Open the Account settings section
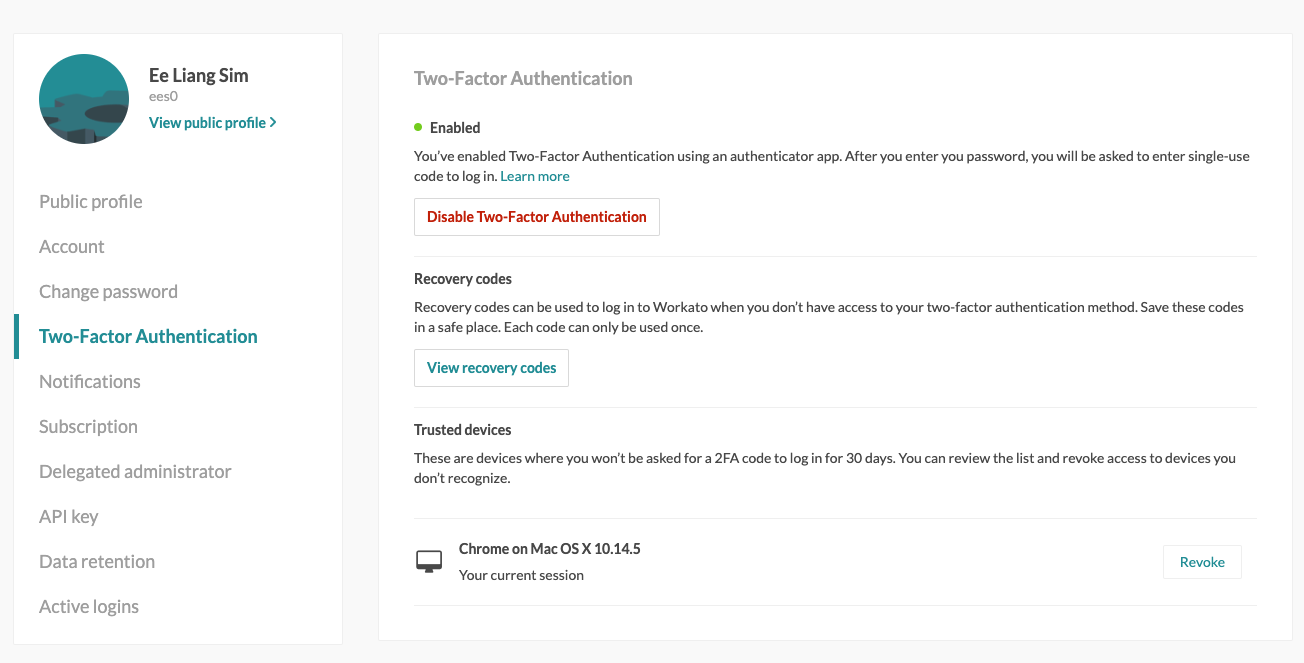This screenshot has width=1304, height=663. pos(71,246)
